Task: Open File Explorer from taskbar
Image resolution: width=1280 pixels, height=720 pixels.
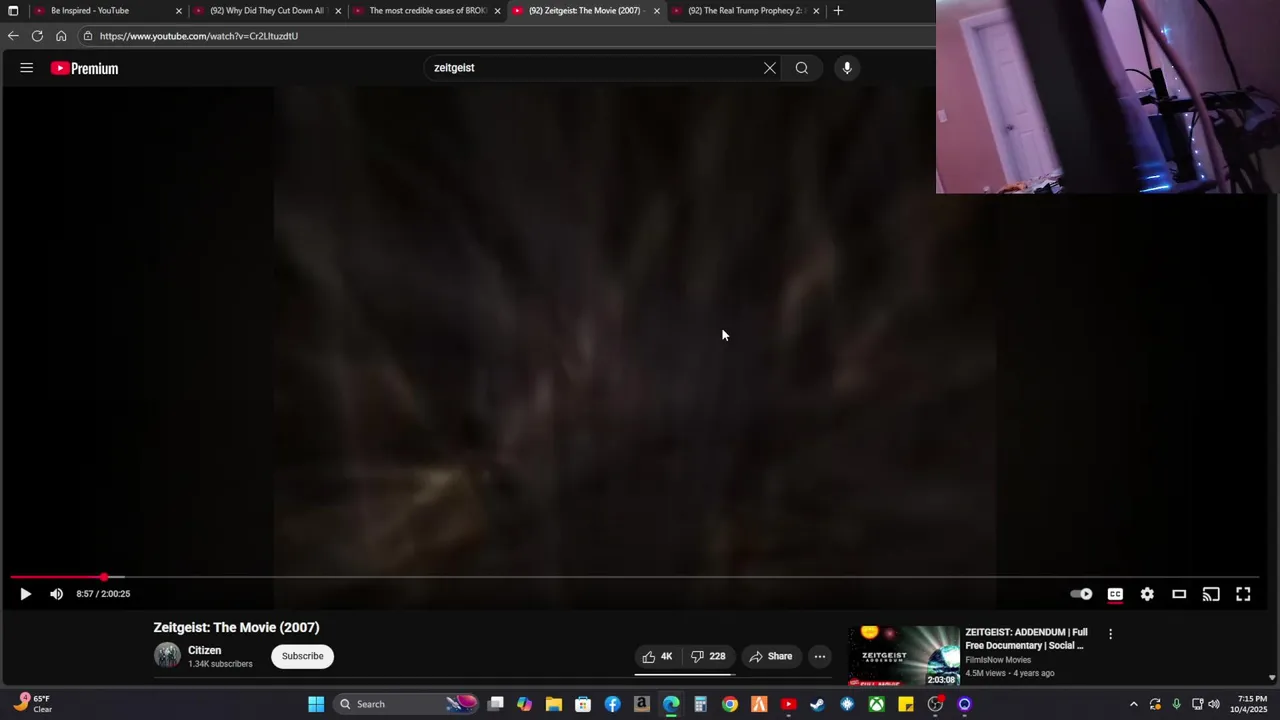Action: [x=554, y=704]
